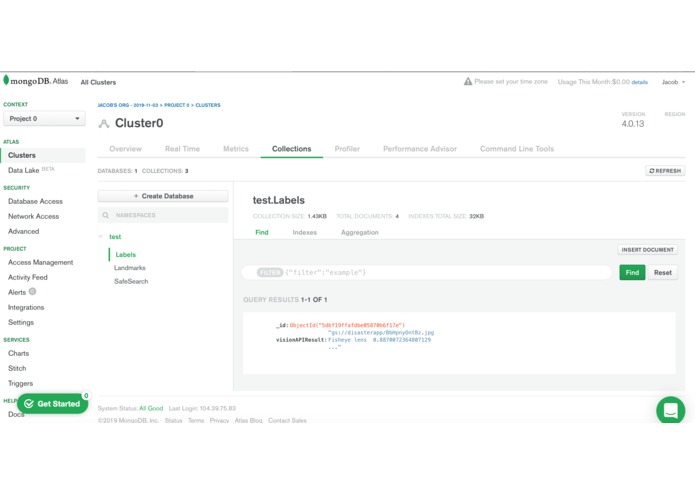The height and width of the screenshot is (494, 695).
Task: Open Triggers under Services
Action: click(20, 384)
